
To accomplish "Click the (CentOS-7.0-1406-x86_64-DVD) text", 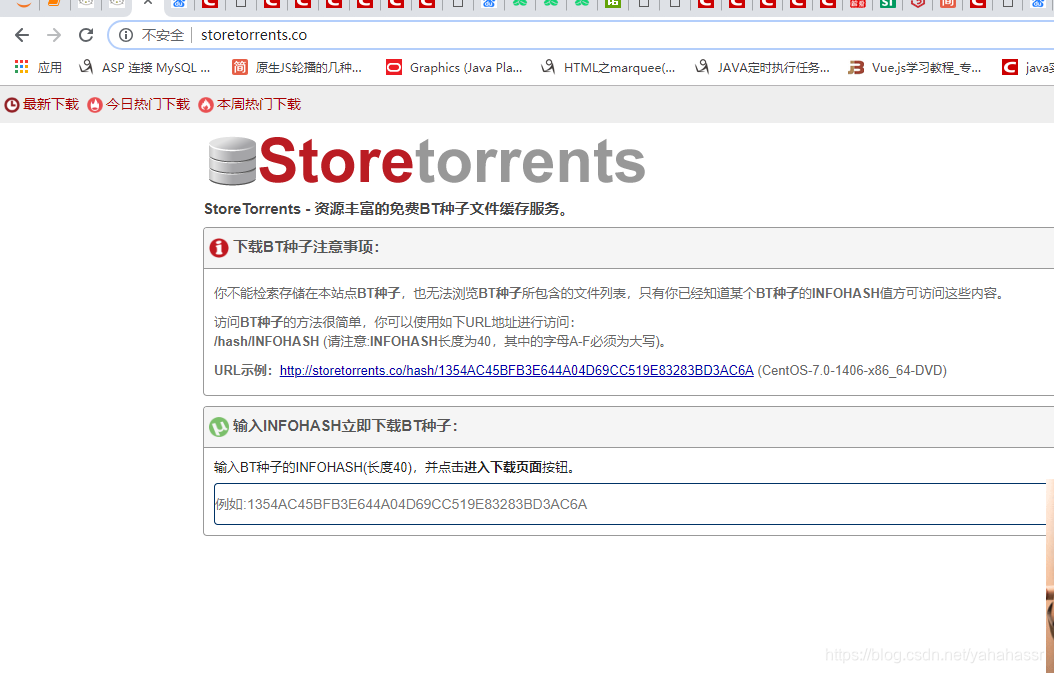I will point(852,370).
